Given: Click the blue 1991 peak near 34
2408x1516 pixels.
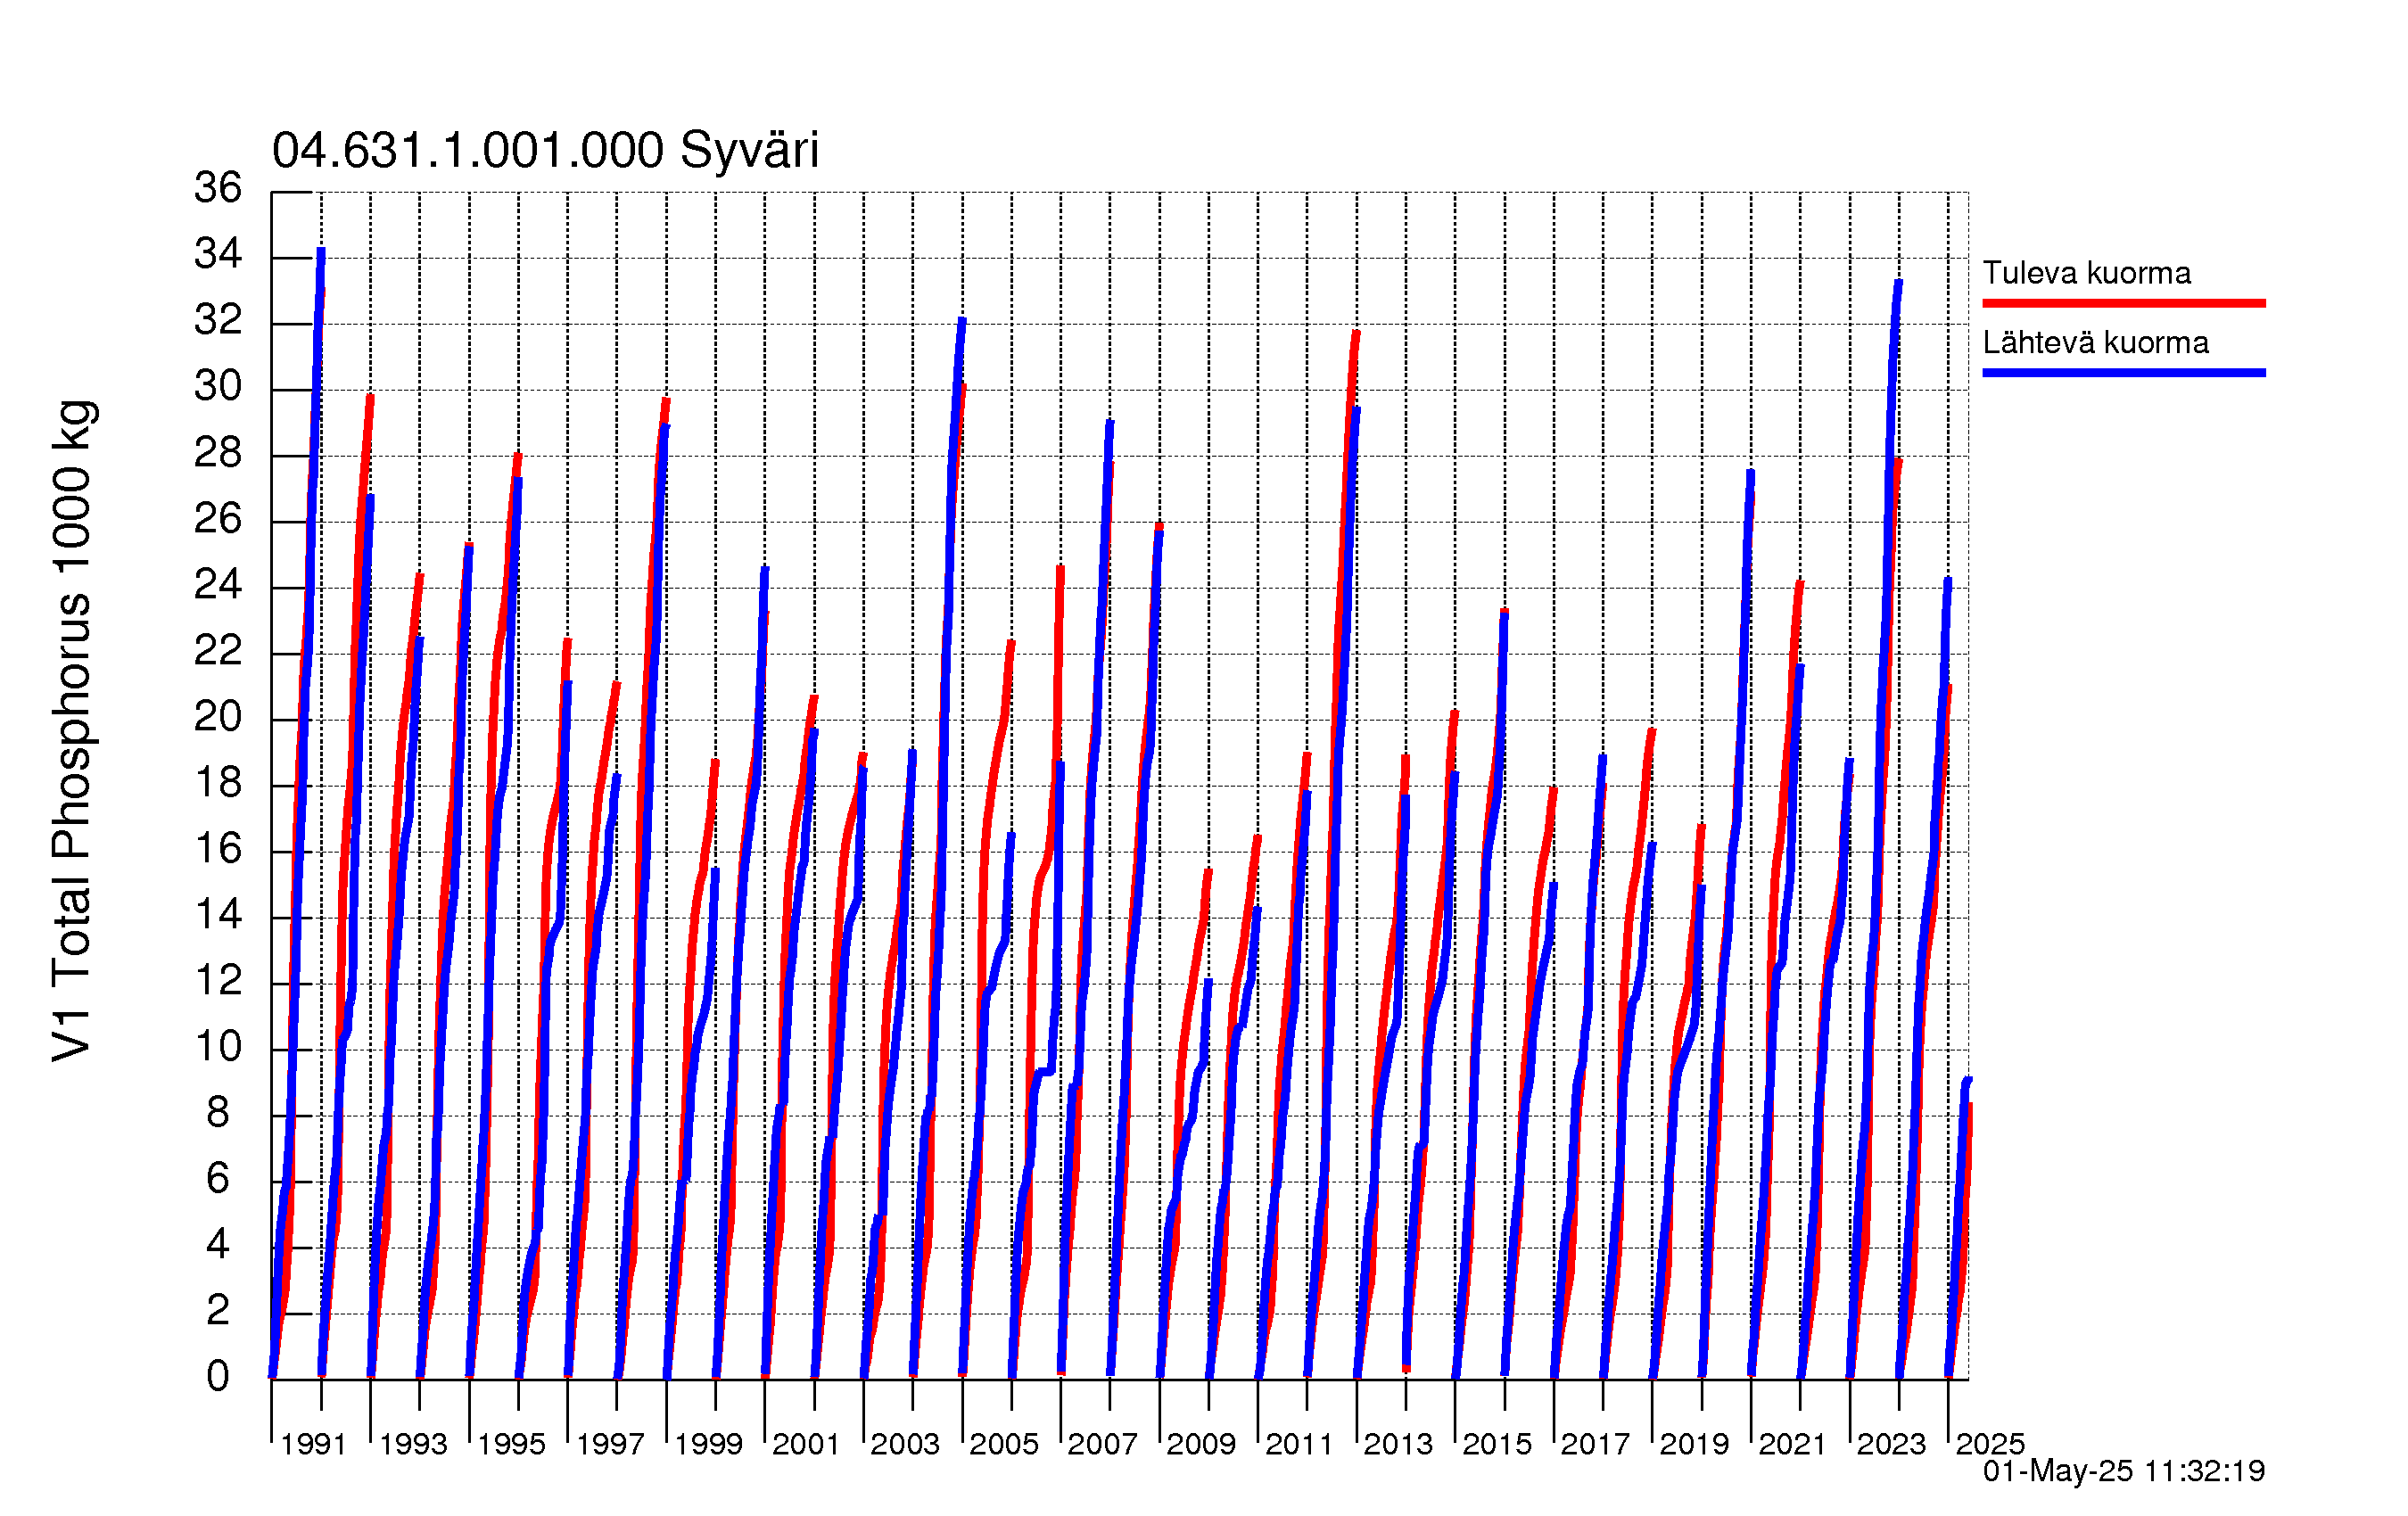Looking at the screenshot, I should (x=321, y=250).
